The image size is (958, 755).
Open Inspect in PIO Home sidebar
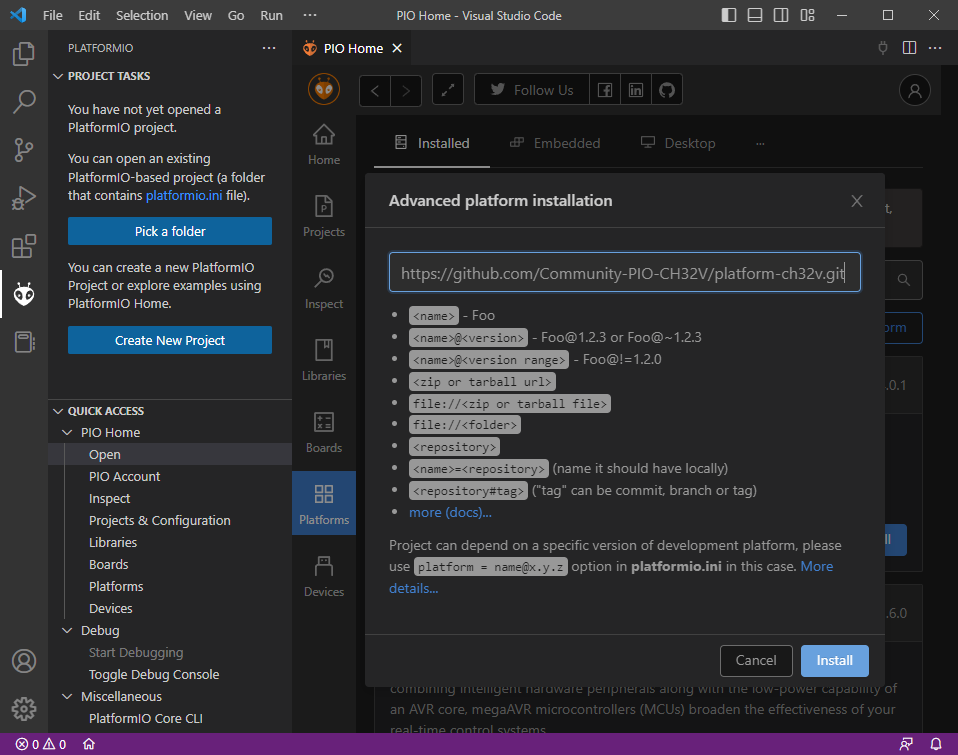click(324, 288)
